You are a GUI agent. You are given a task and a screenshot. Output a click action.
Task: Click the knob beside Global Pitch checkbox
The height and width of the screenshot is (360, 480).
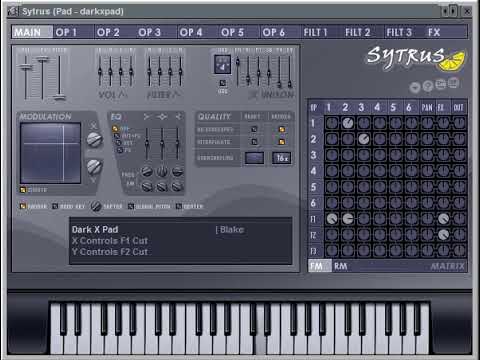point(96,206)
